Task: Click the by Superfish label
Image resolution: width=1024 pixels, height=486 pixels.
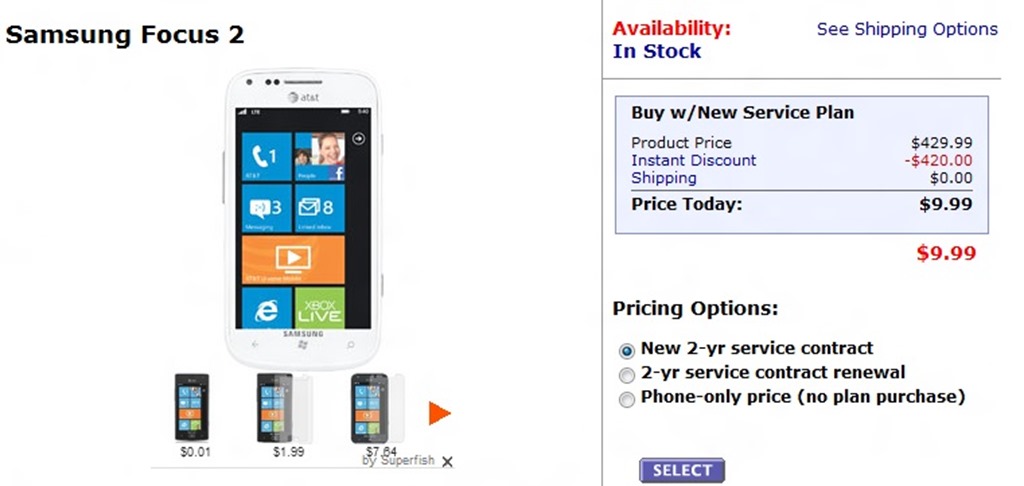Action: pos(398,461)
